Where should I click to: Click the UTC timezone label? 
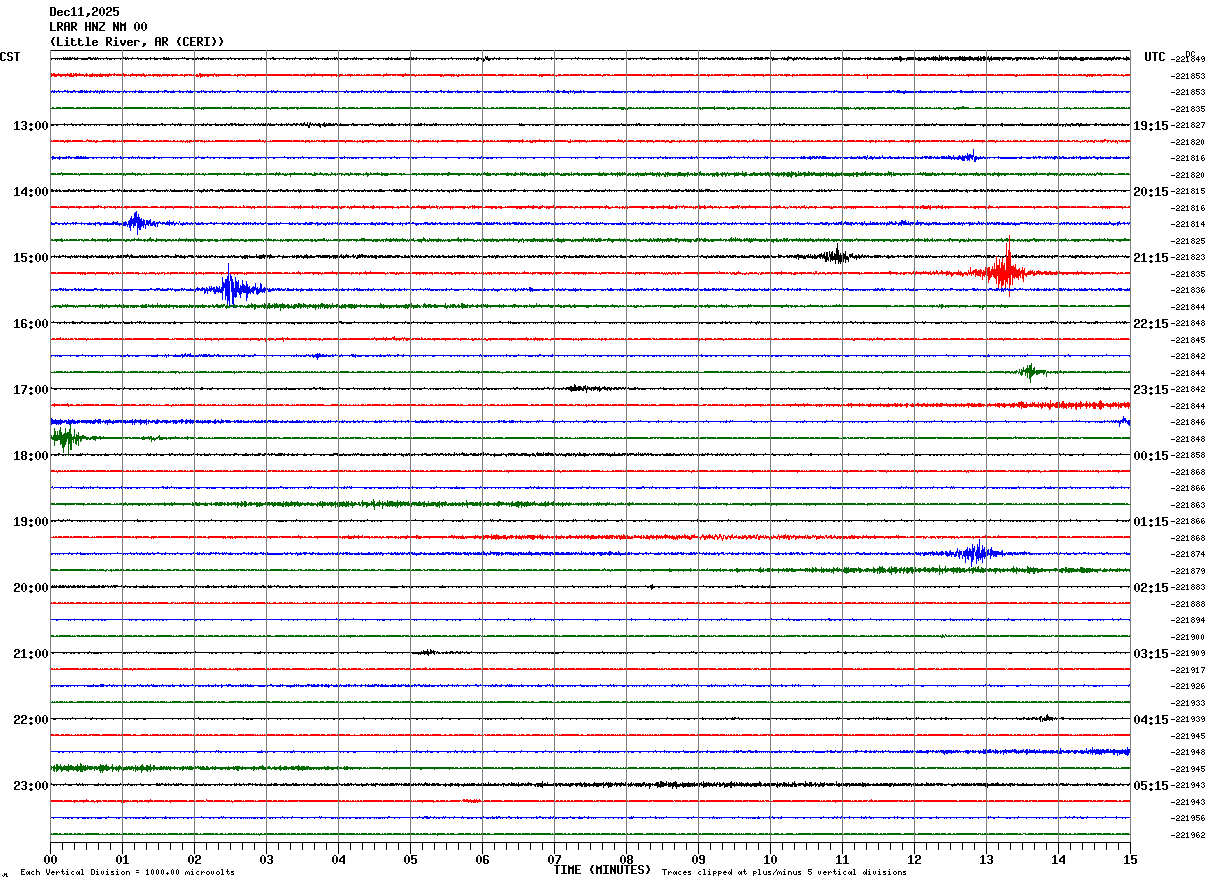1155,57
